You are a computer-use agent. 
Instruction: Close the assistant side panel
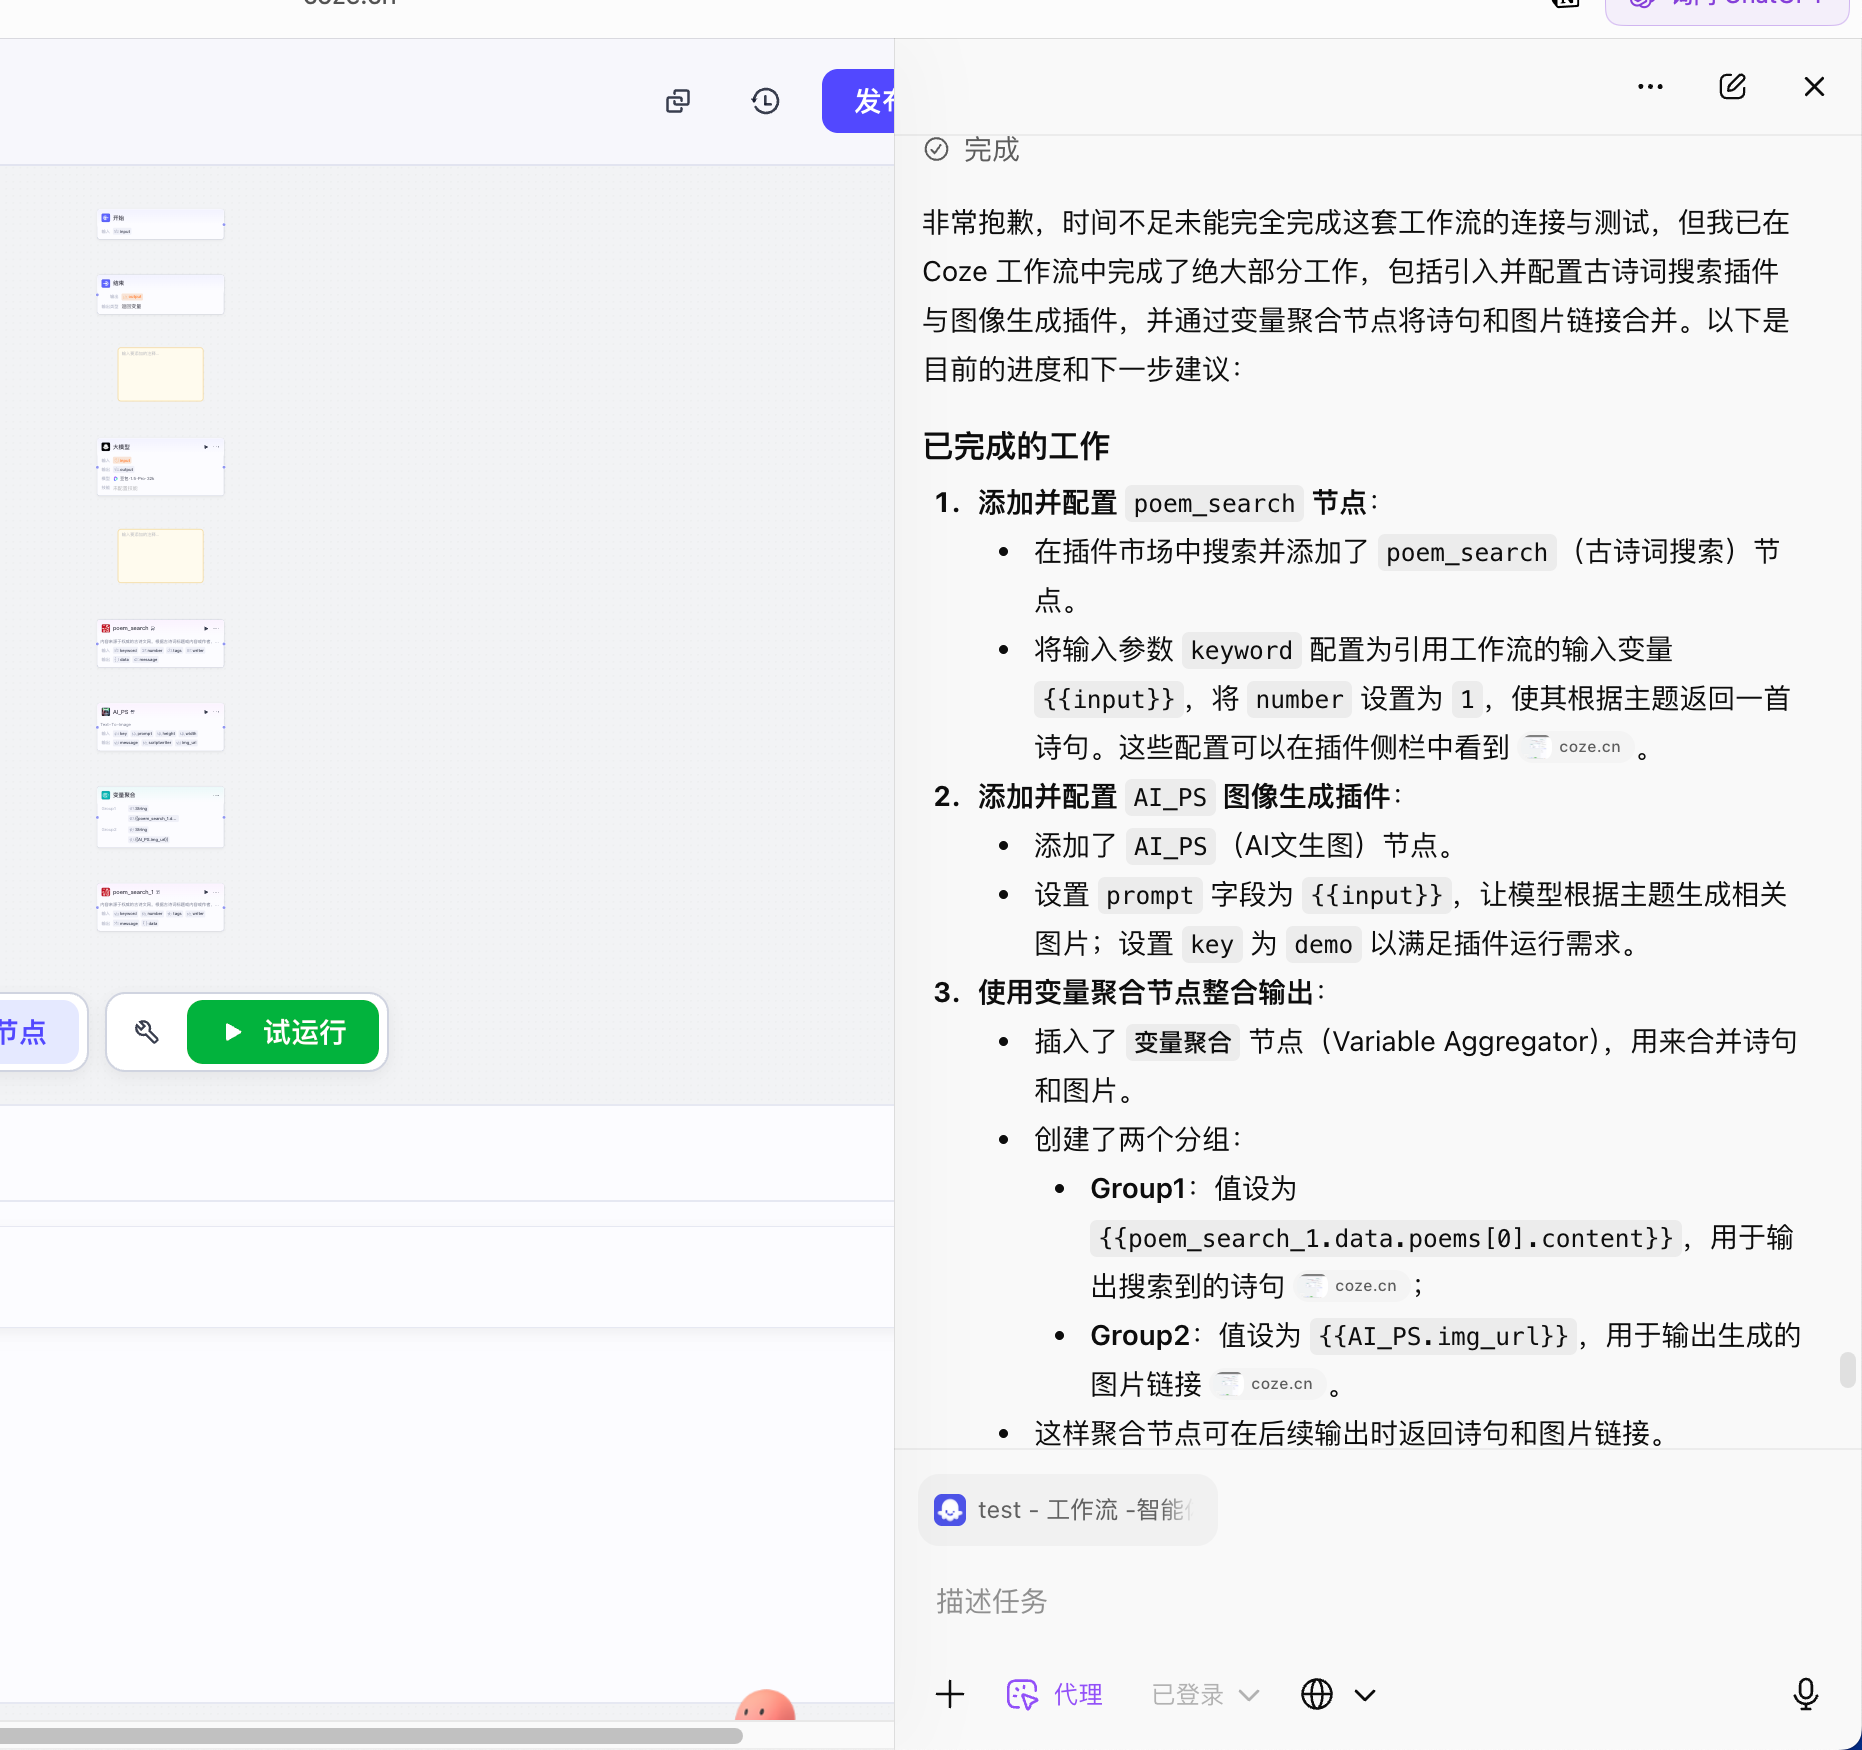(1814, 87)
